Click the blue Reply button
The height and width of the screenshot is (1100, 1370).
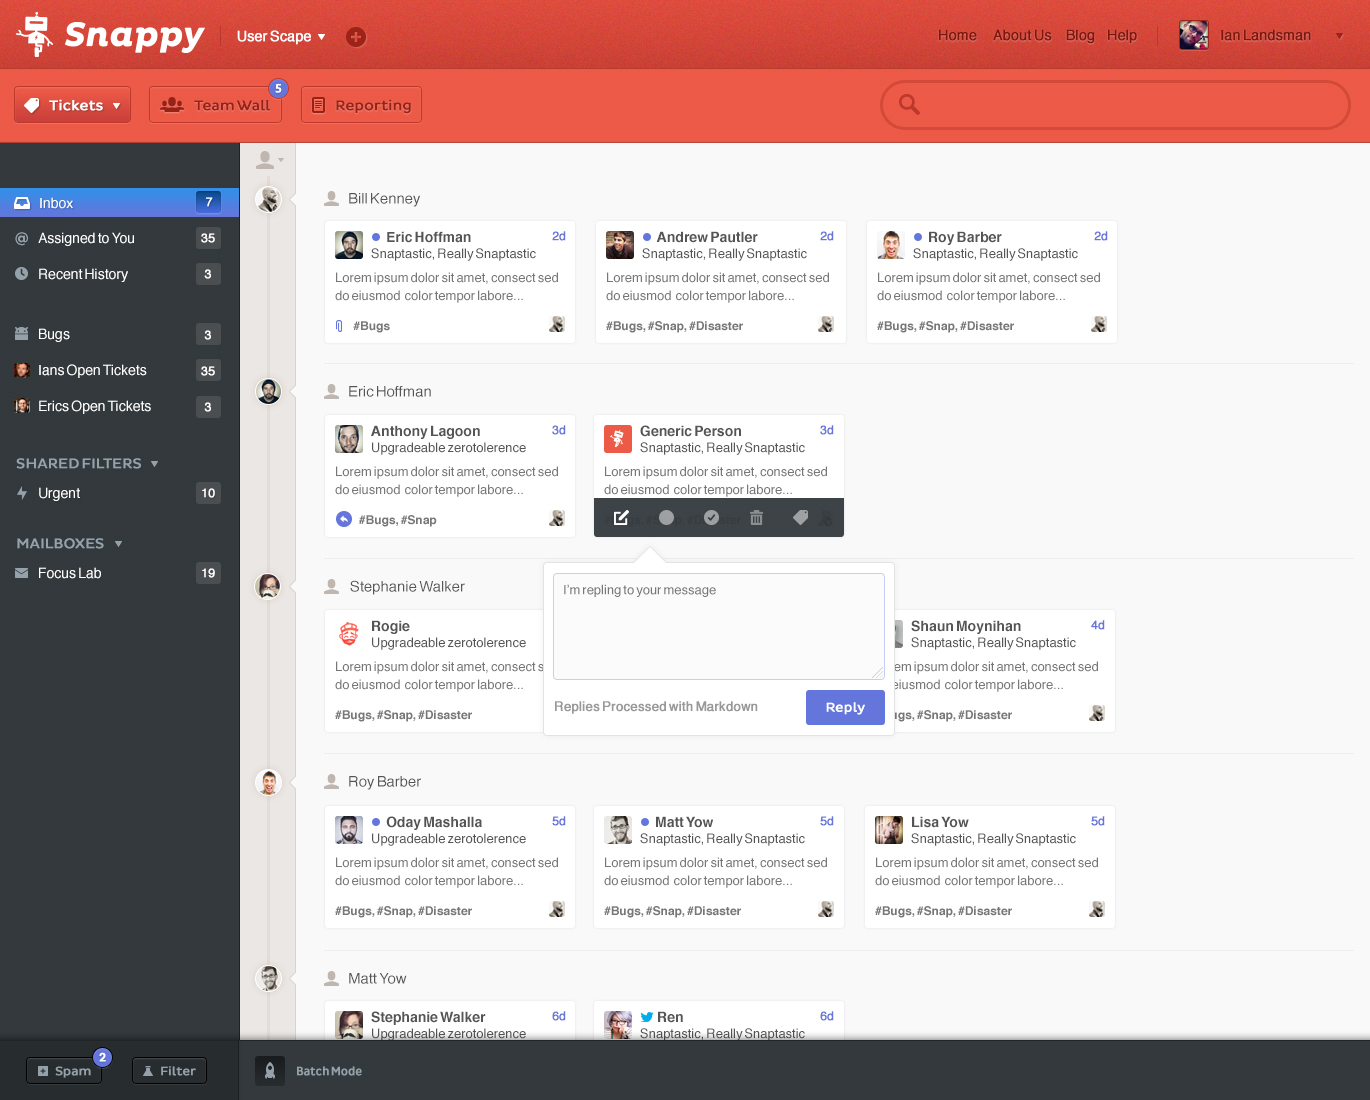coord(845,707)
